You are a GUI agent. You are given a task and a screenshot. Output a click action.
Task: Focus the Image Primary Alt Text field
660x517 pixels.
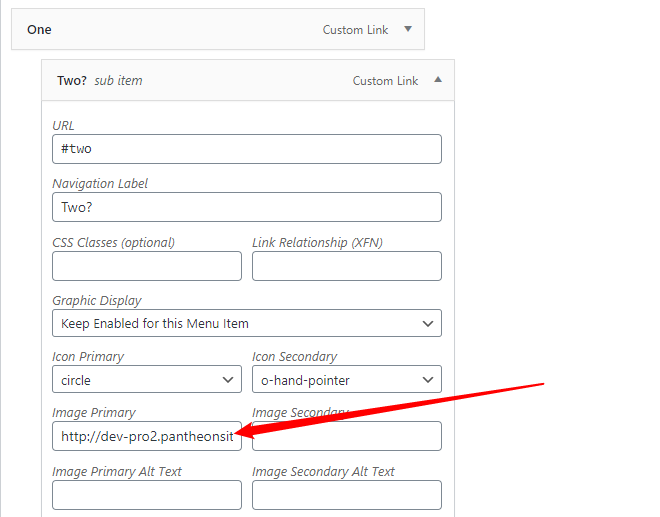(147, 495)
